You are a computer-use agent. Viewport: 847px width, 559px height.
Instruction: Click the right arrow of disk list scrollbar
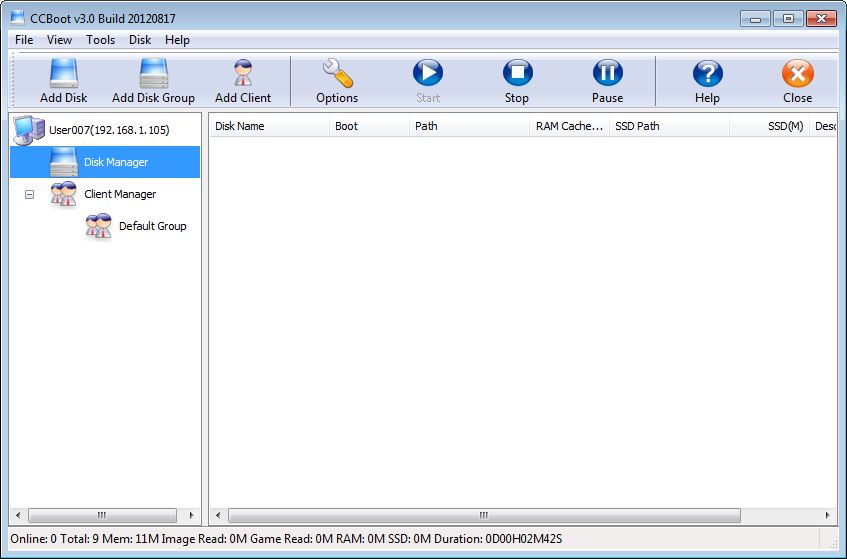click(828, 515)
